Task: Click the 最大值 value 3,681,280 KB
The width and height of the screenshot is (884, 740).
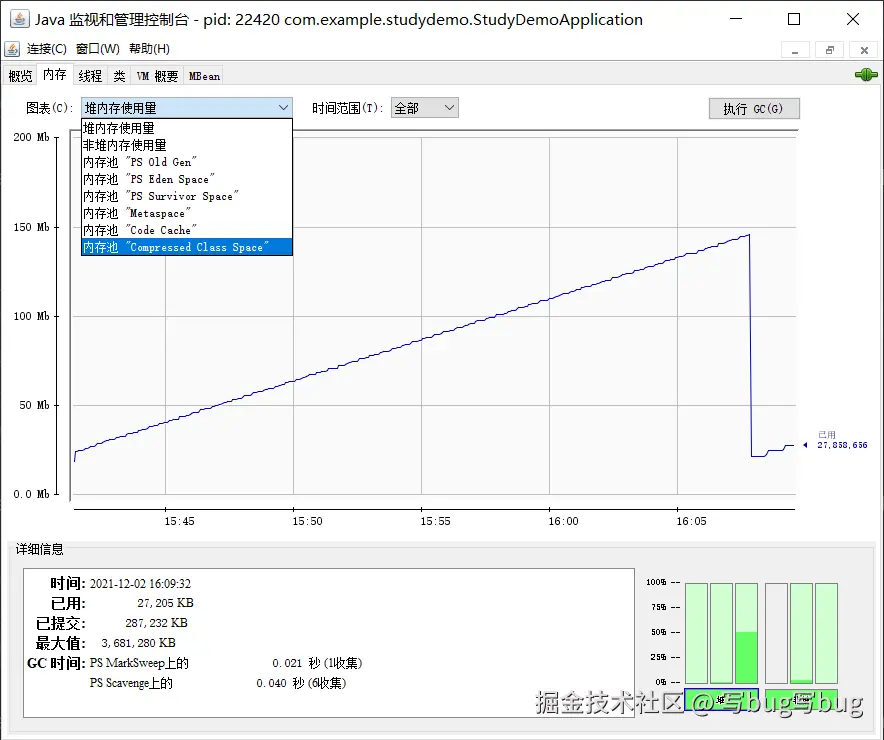Action: [138, 643]
